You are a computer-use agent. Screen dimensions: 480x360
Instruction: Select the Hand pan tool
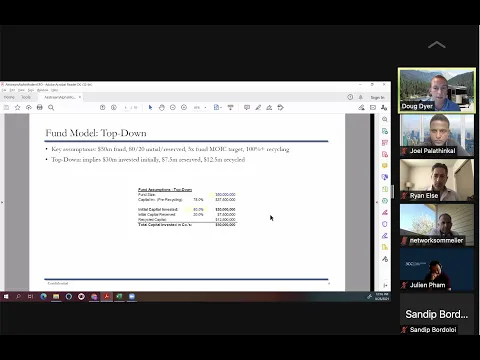162,107
